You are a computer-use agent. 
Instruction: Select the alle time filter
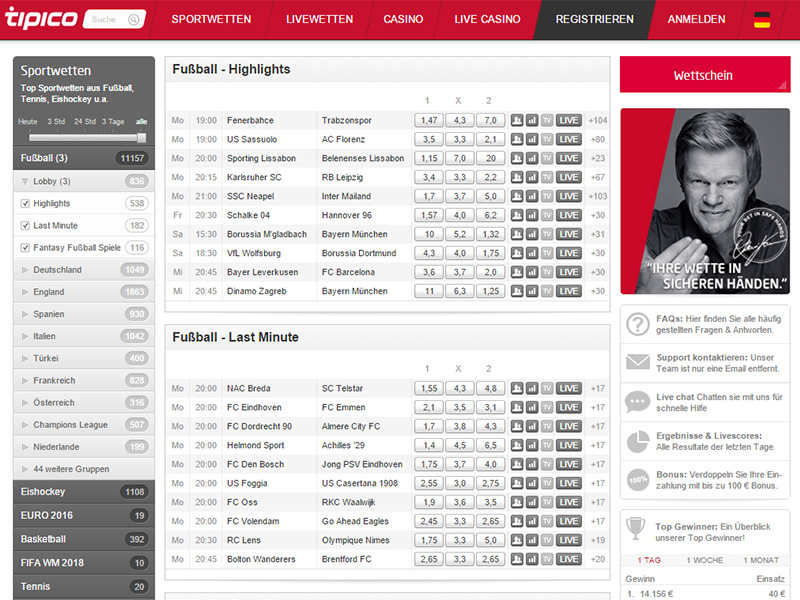141,121
